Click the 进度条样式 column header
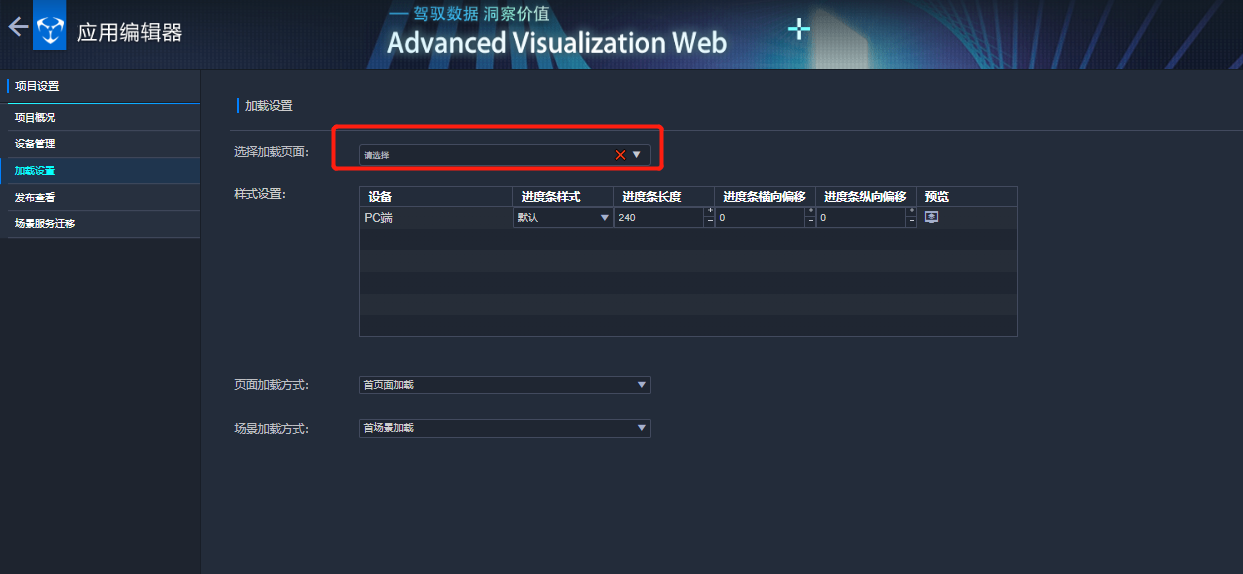The width and height of the screenshot is (1243, 574). click(x=563, y=197)
